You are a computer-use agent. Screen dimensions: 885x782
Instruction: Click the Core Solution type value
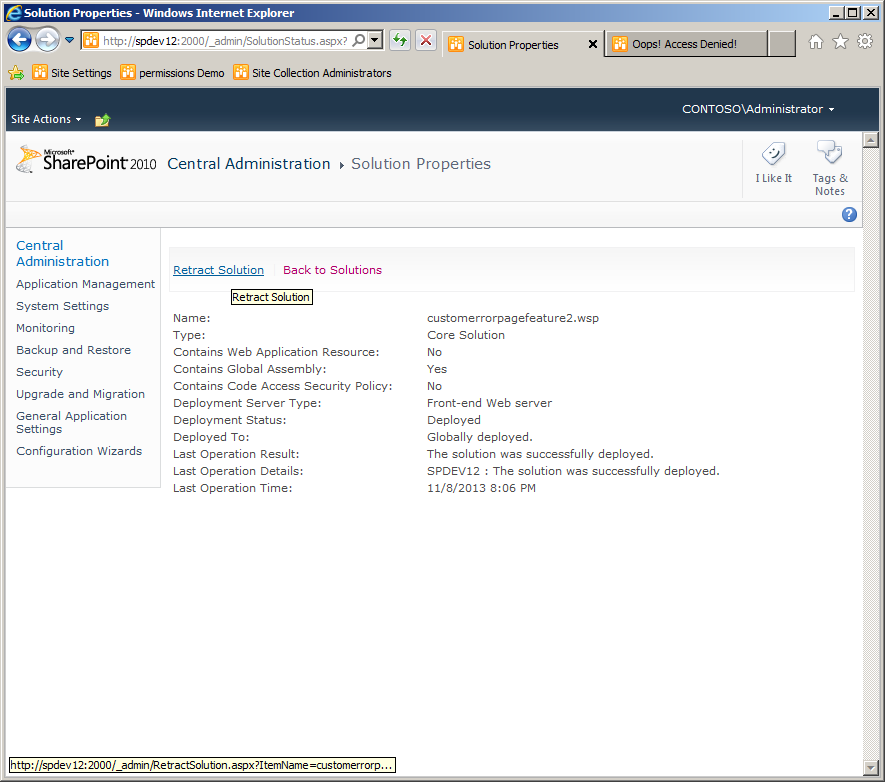[466, 335]
